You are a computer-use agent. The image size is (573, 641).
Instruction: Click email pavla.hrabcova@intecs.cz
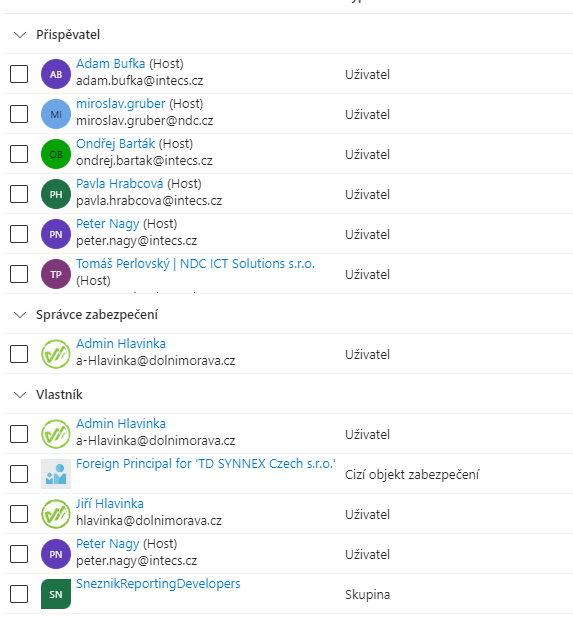tap(149, 201)
